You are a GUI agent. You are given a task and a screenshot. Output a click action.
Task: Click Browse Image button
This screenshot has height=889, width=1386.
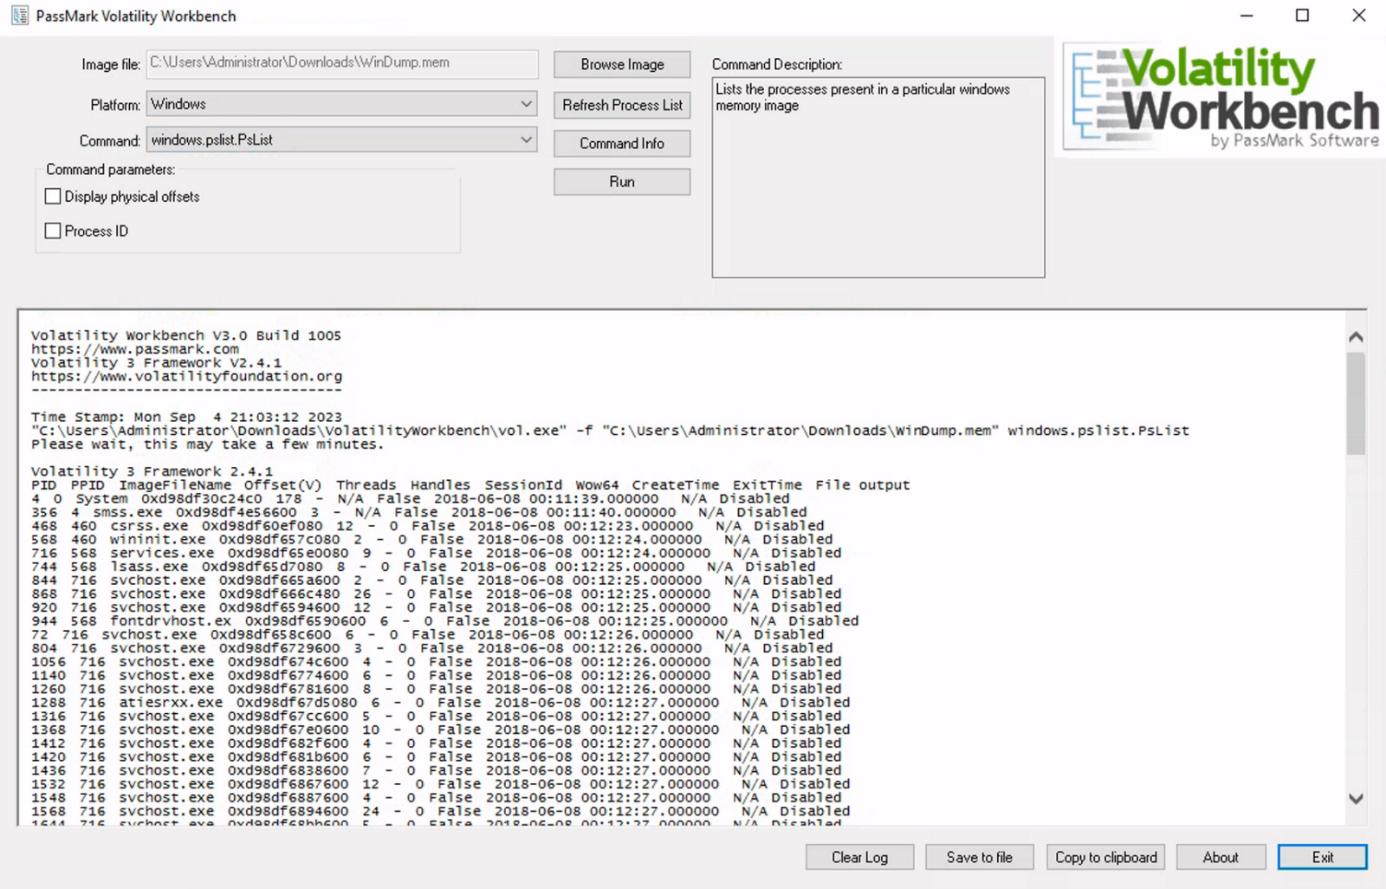tap(622, 64)
